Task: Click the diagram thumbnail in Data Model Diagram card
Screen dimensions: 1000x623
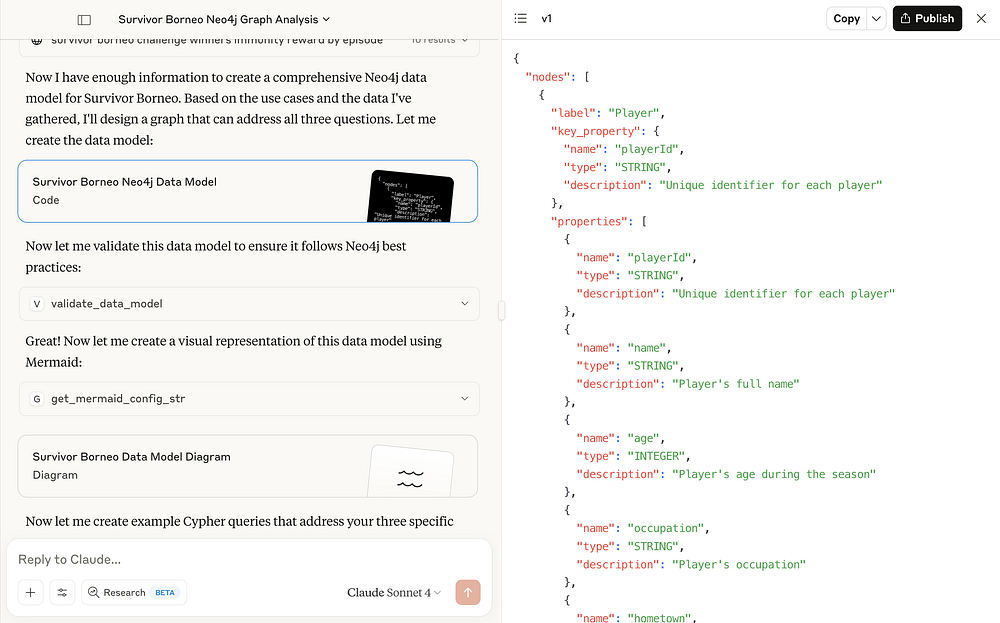Action: point(411,472)
